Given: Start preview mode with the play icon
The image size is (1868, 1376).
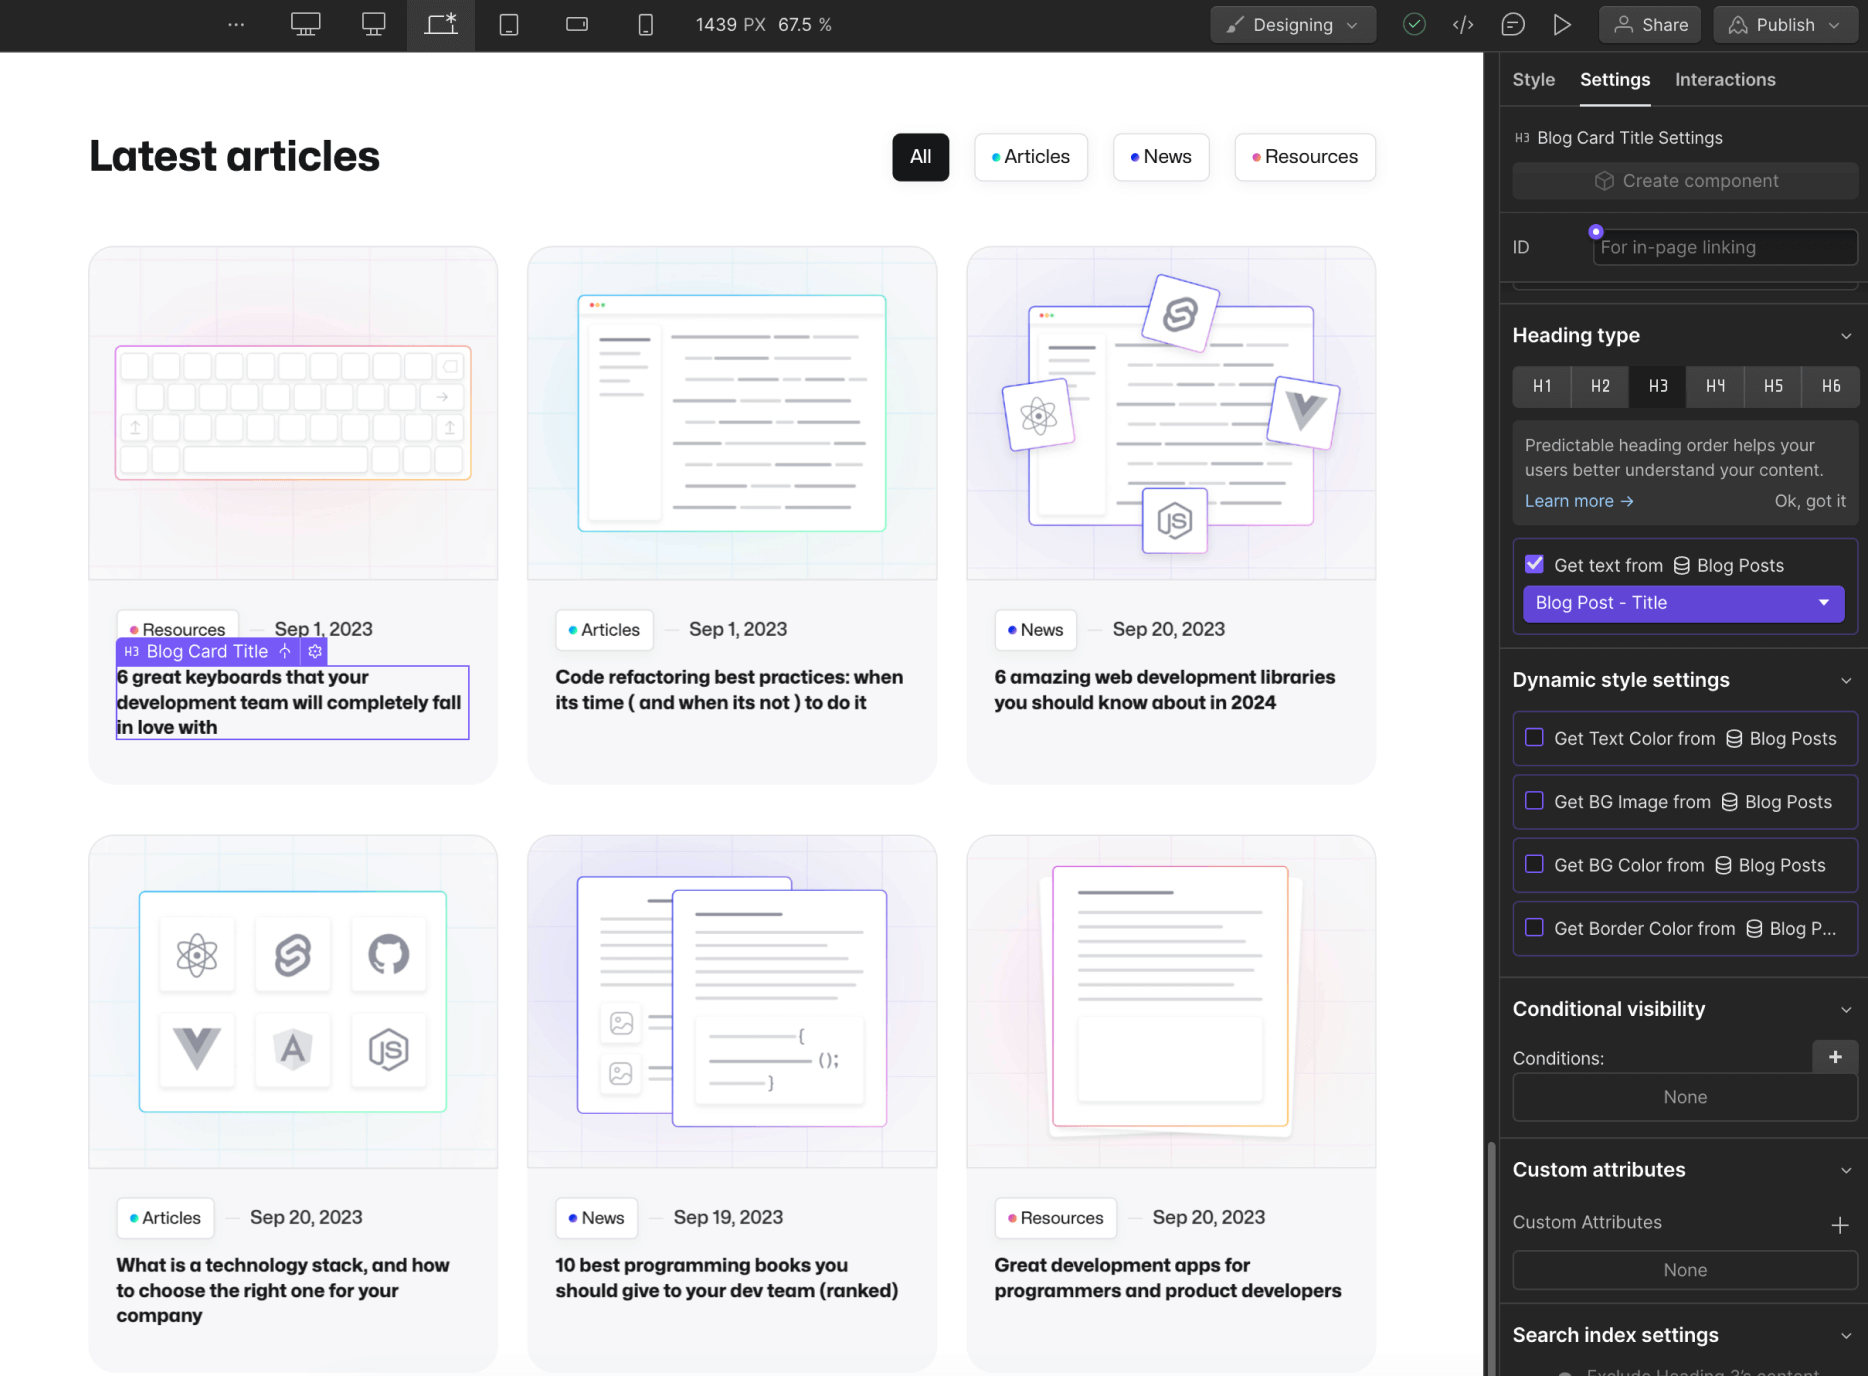Looking at the screenshot, I should (1563, 24).
